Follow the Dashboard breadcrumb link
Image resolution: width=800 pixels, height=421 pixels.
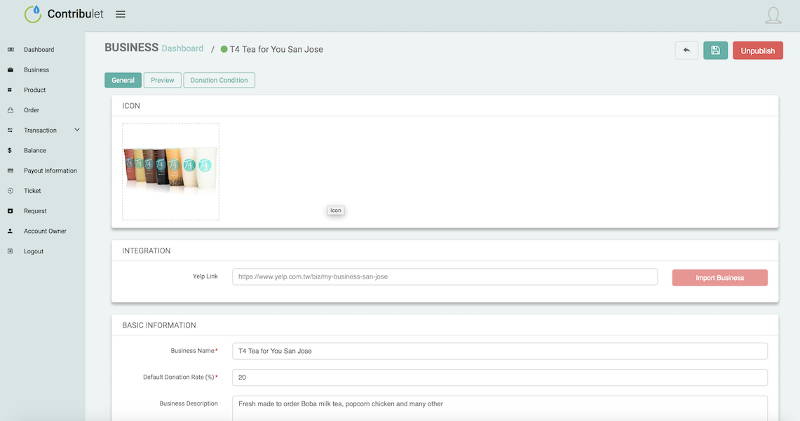(182, 48)
